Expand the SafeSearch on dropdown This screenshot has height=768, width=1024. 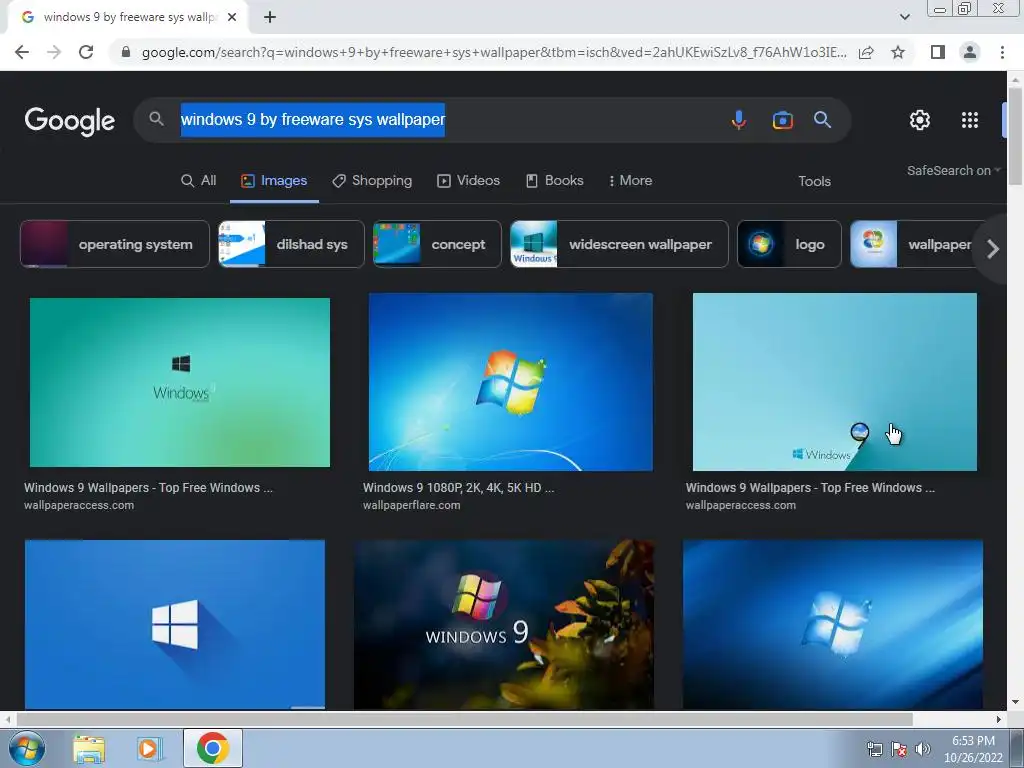[953, 170]
